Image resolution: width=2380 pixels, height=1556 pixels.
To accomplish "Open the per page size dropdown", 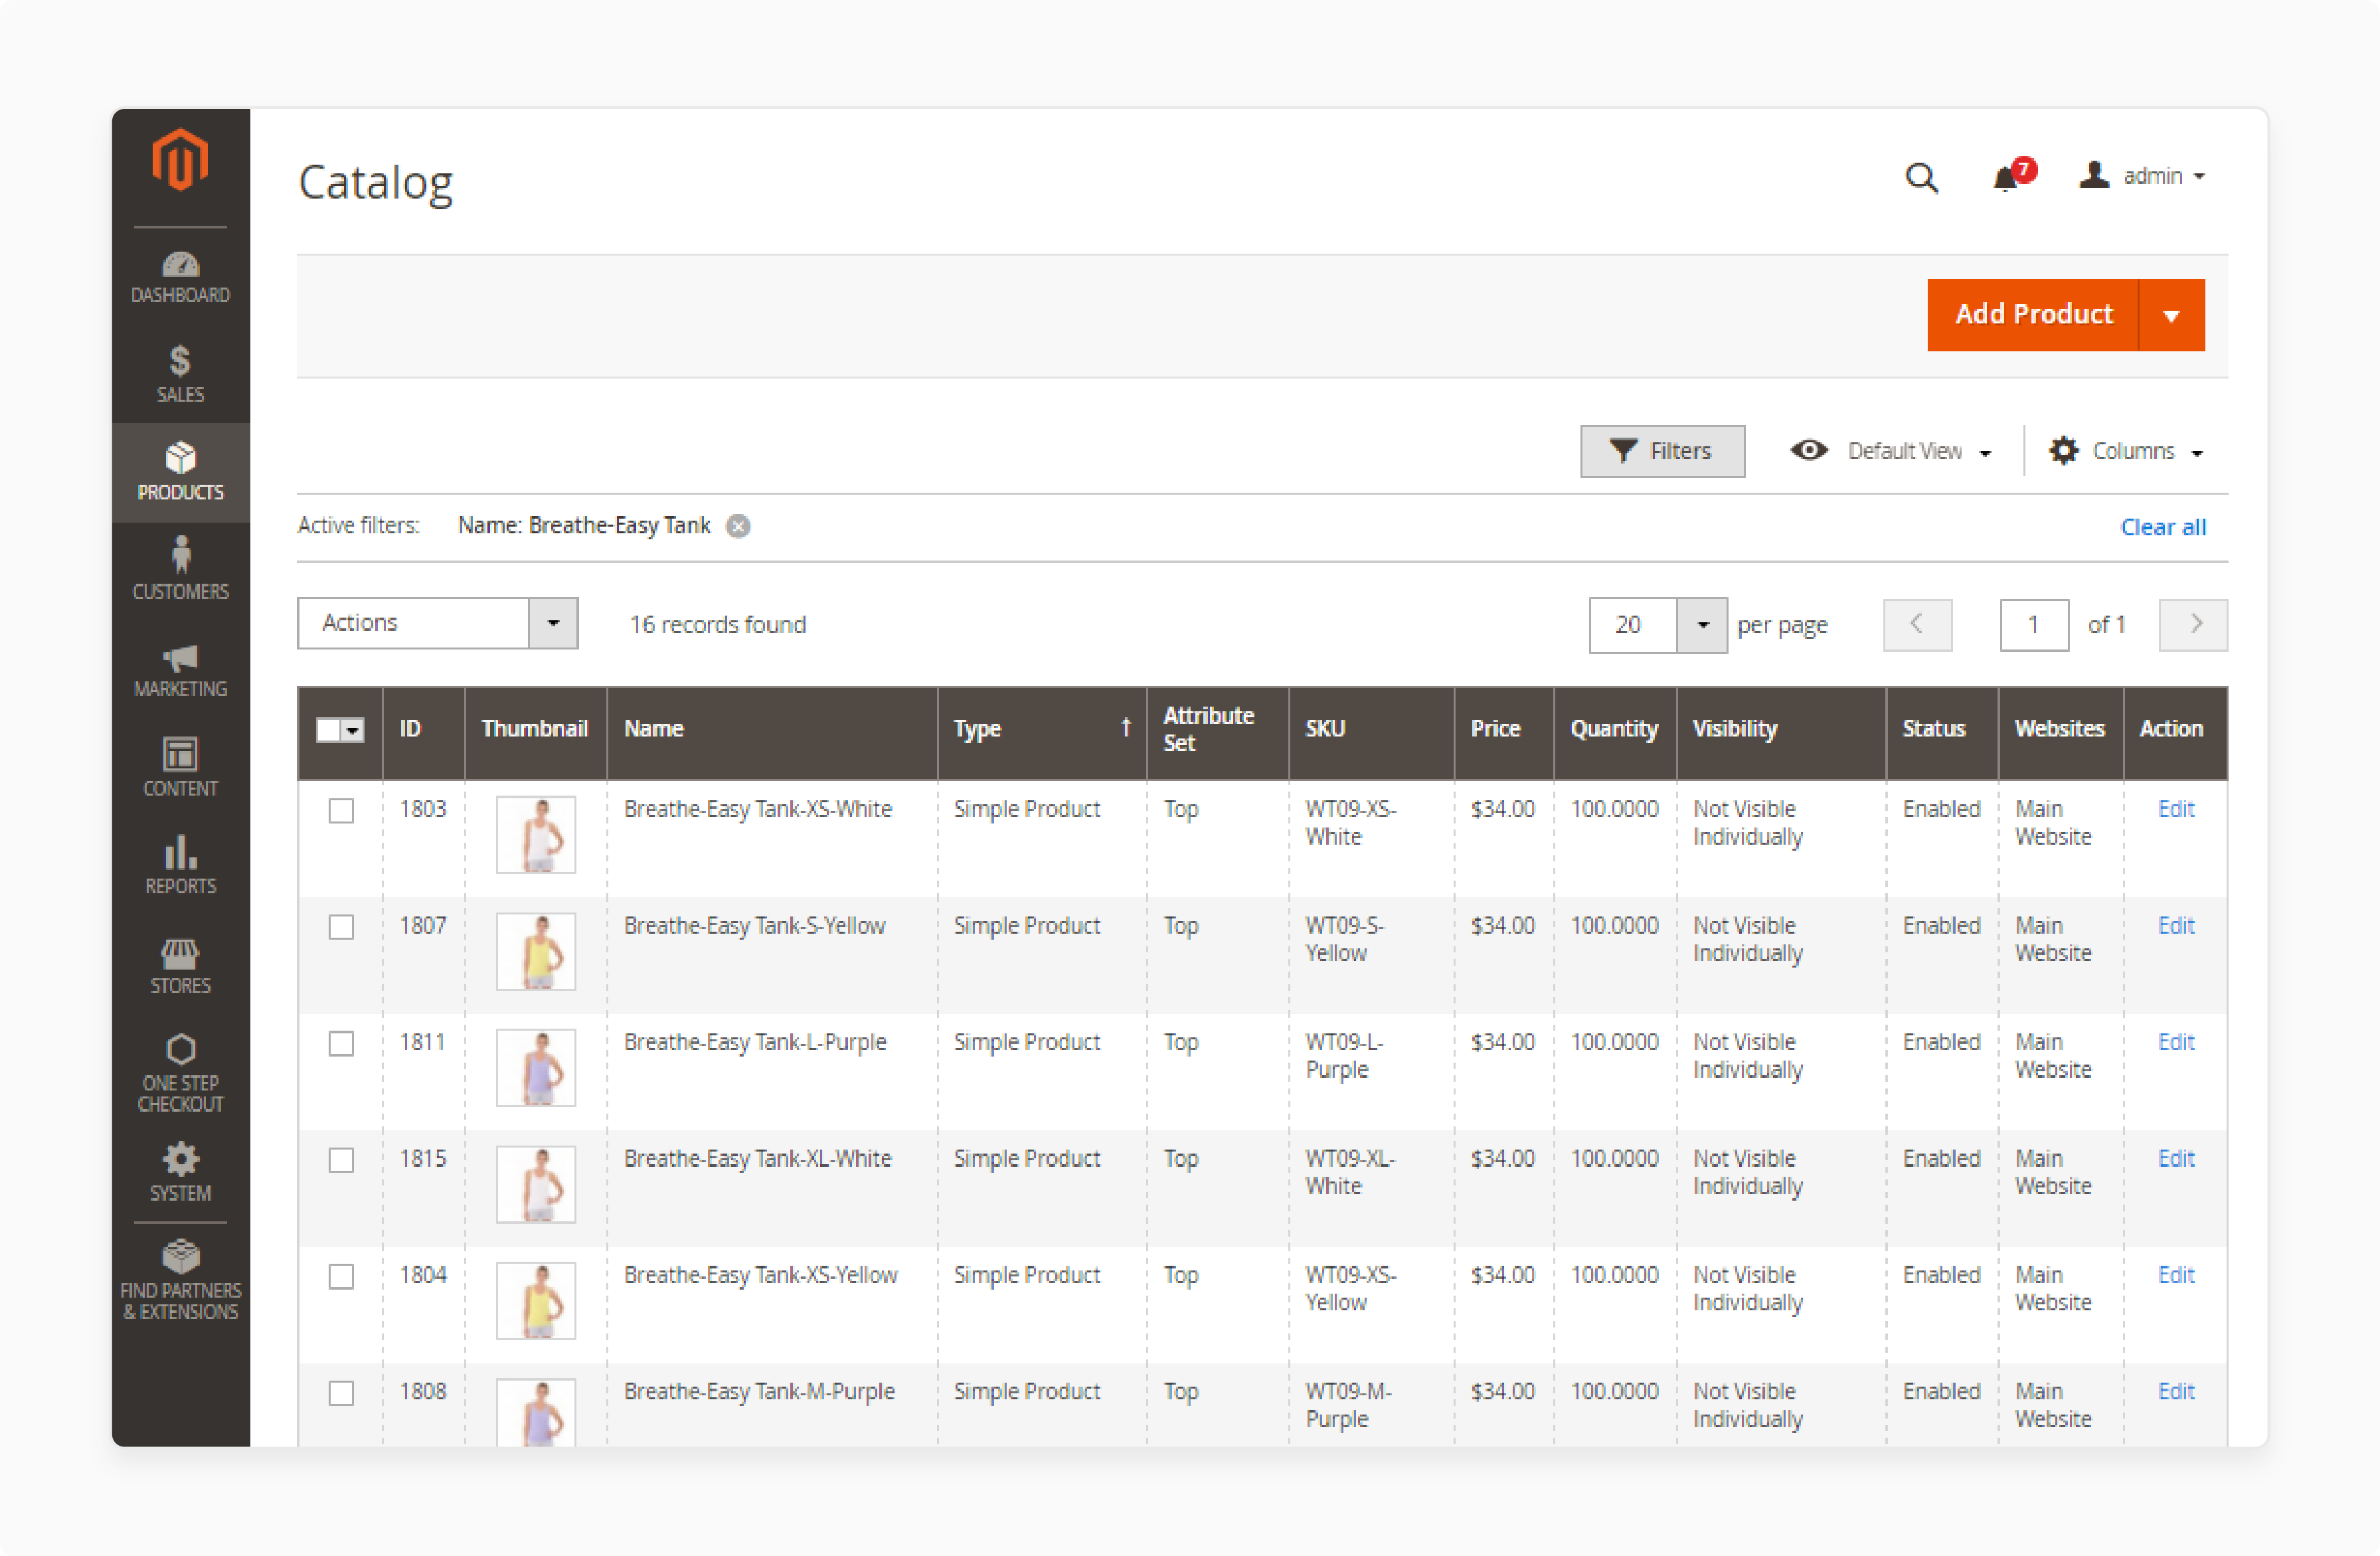I will tap(1702, 625).
